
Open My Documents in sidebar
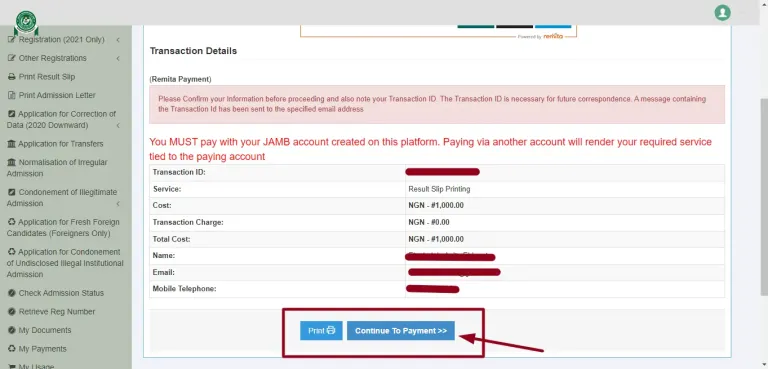45,330
